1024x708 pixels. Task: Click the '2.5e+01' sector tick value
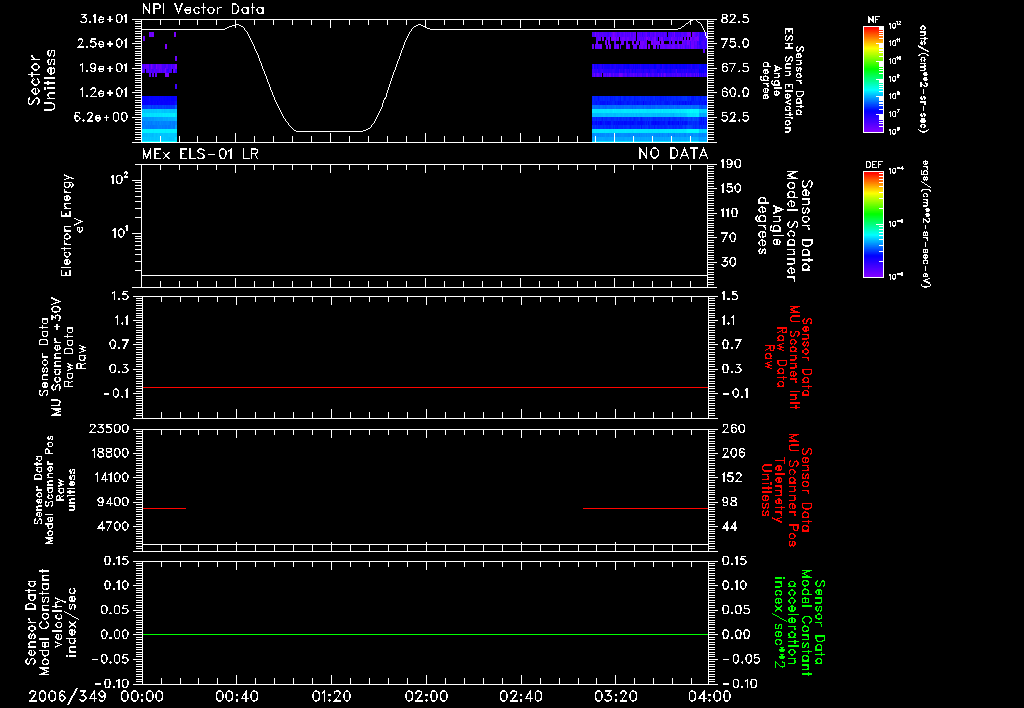point(103,43)
